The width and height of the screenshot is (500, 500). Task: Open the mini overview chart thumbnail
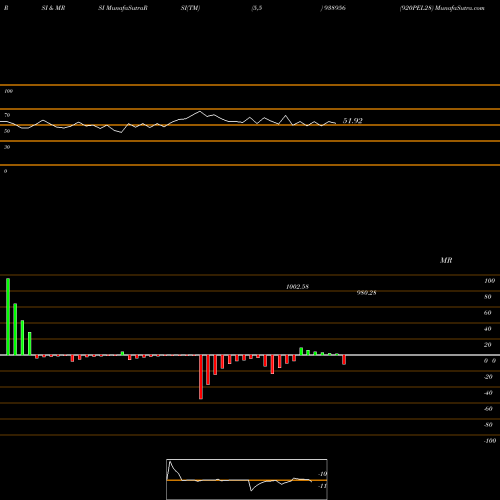(247, 479)
